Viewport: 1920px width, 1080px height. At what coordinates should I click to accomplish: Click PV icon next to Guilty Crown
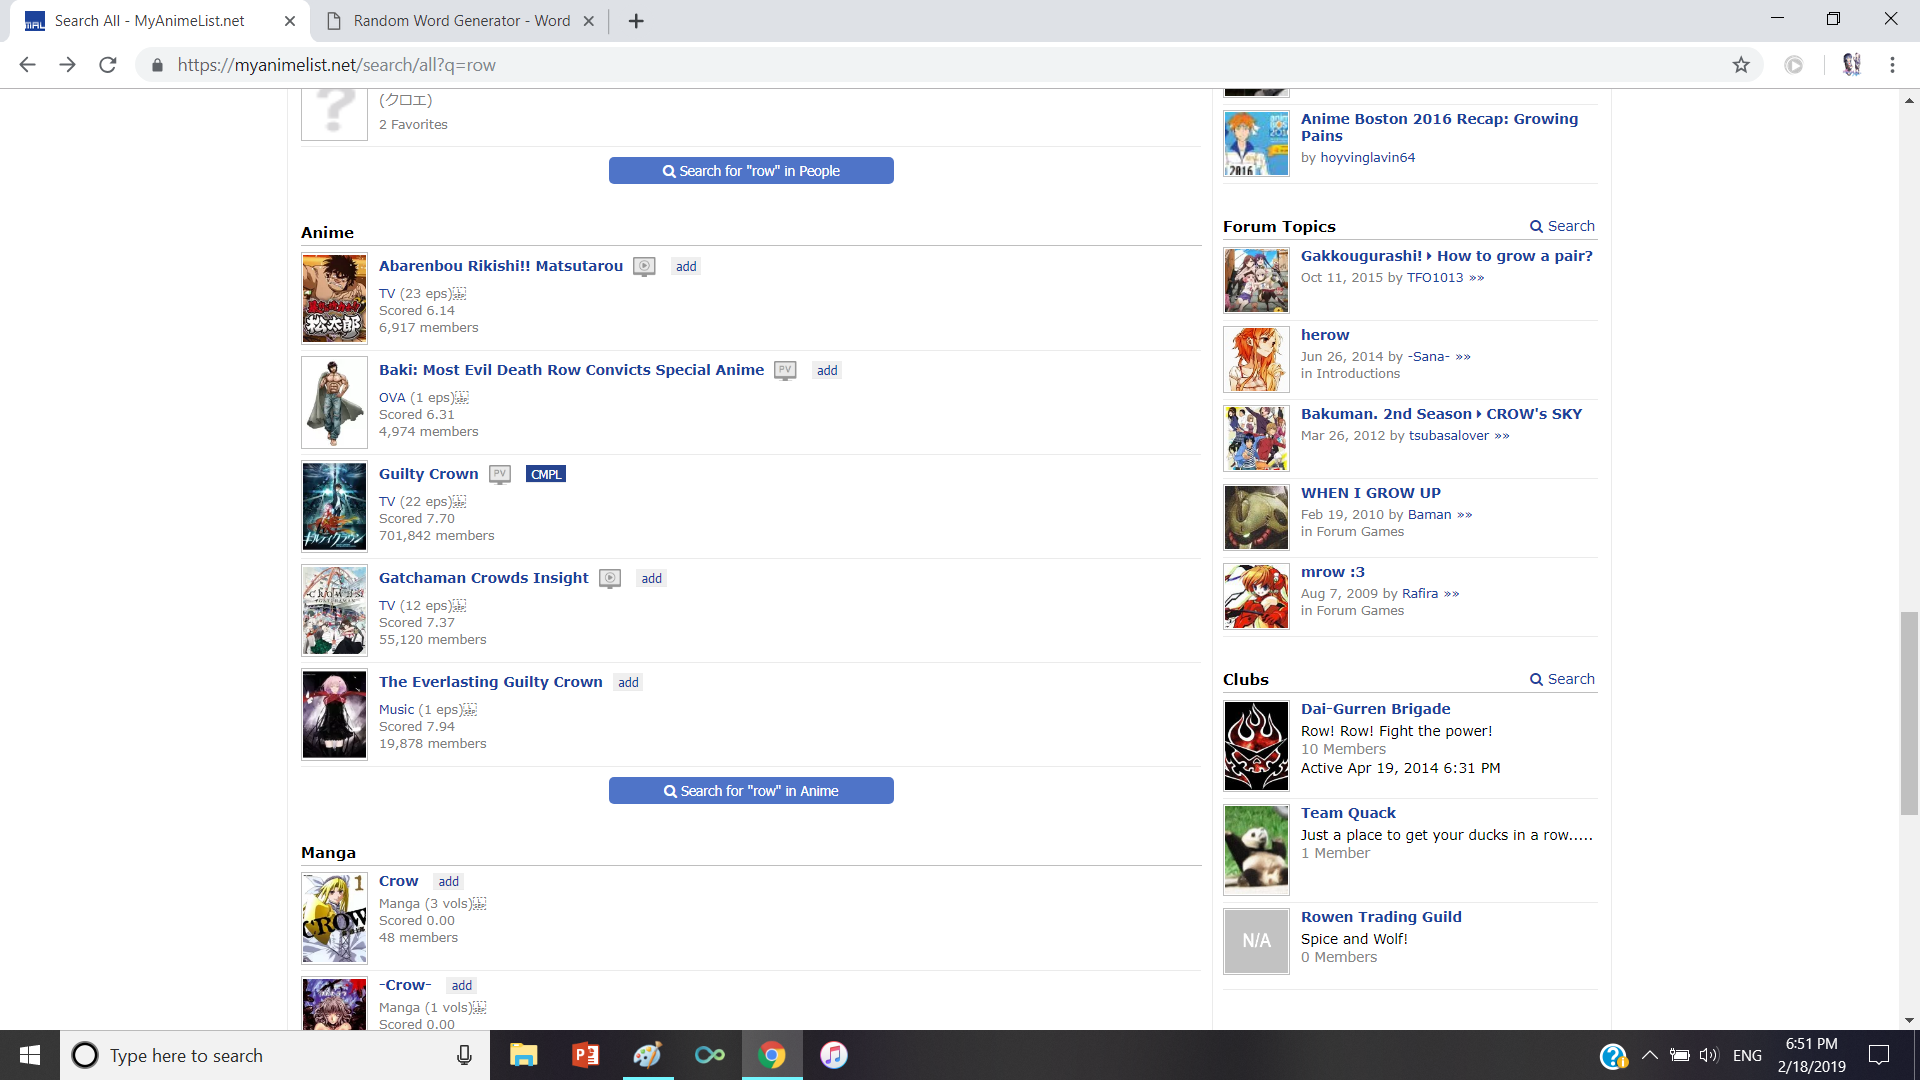tap(500, 475)
